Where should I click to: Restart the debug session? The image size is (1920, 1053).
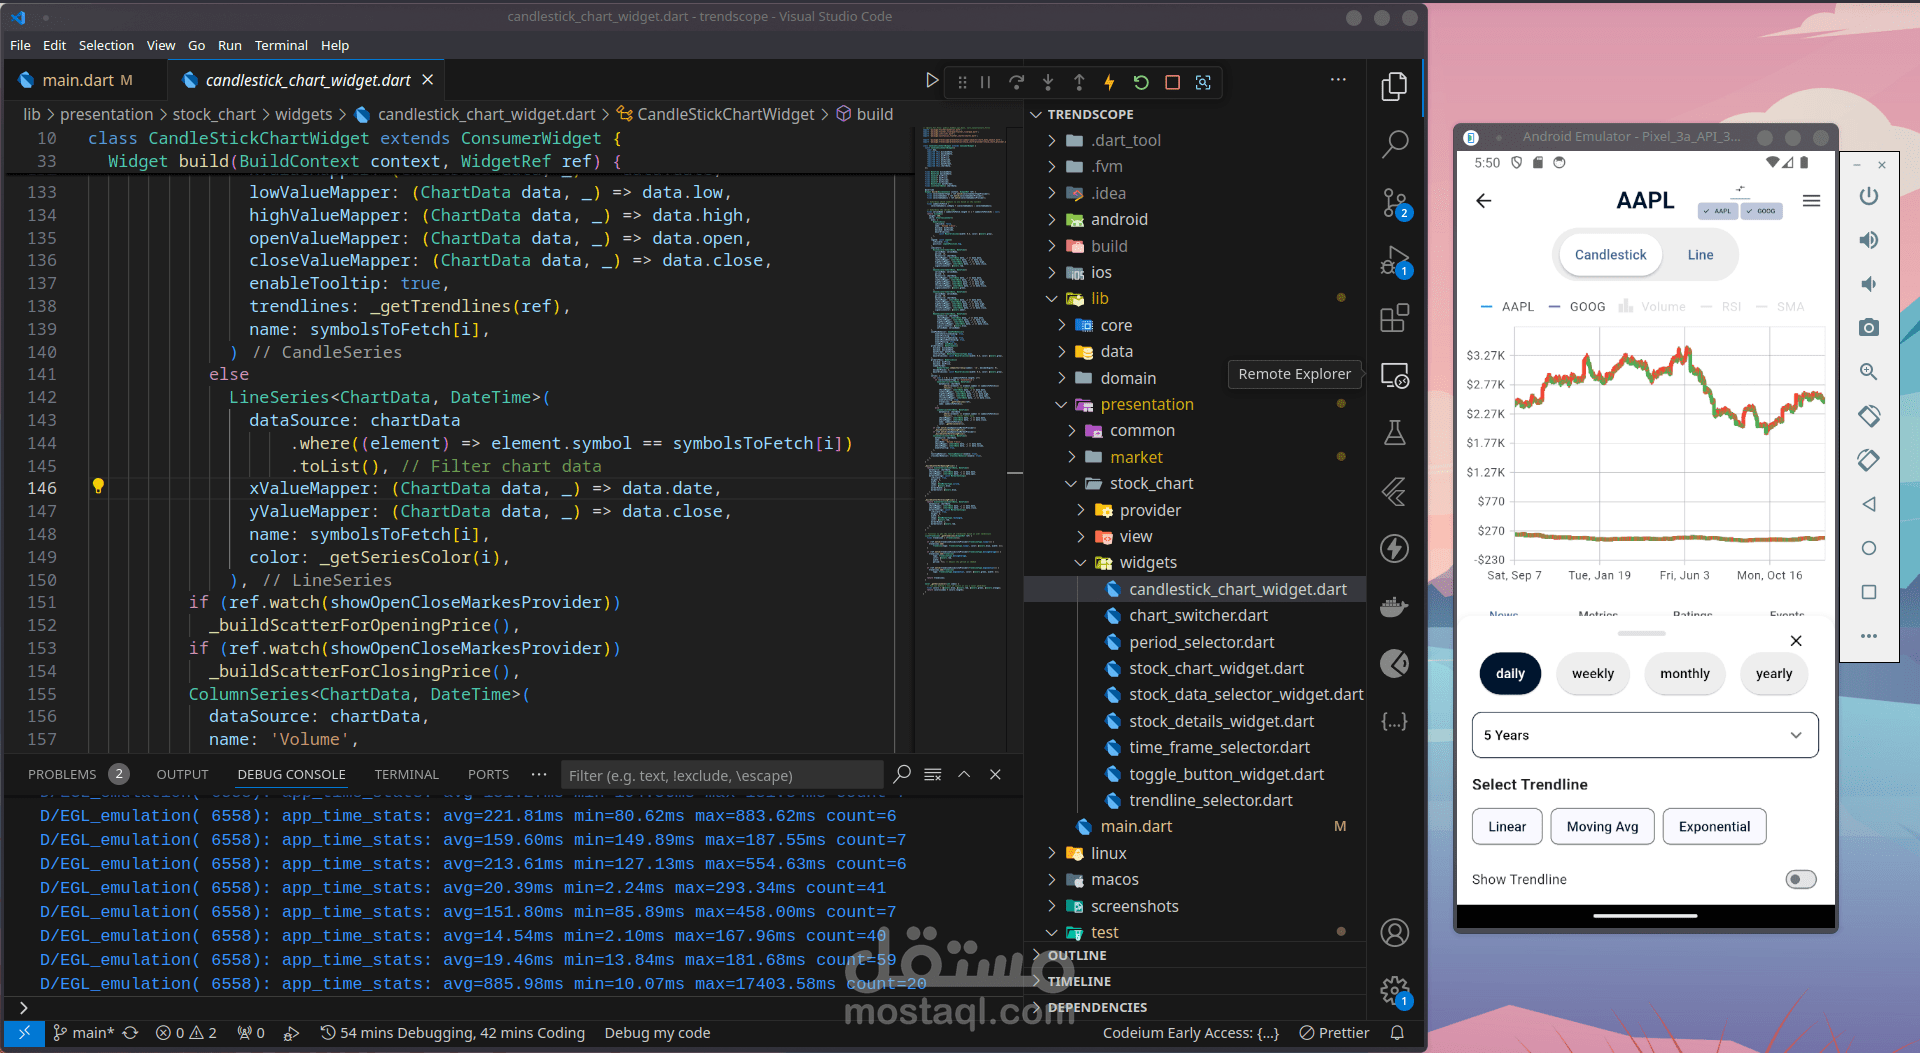click(1141, 82)
